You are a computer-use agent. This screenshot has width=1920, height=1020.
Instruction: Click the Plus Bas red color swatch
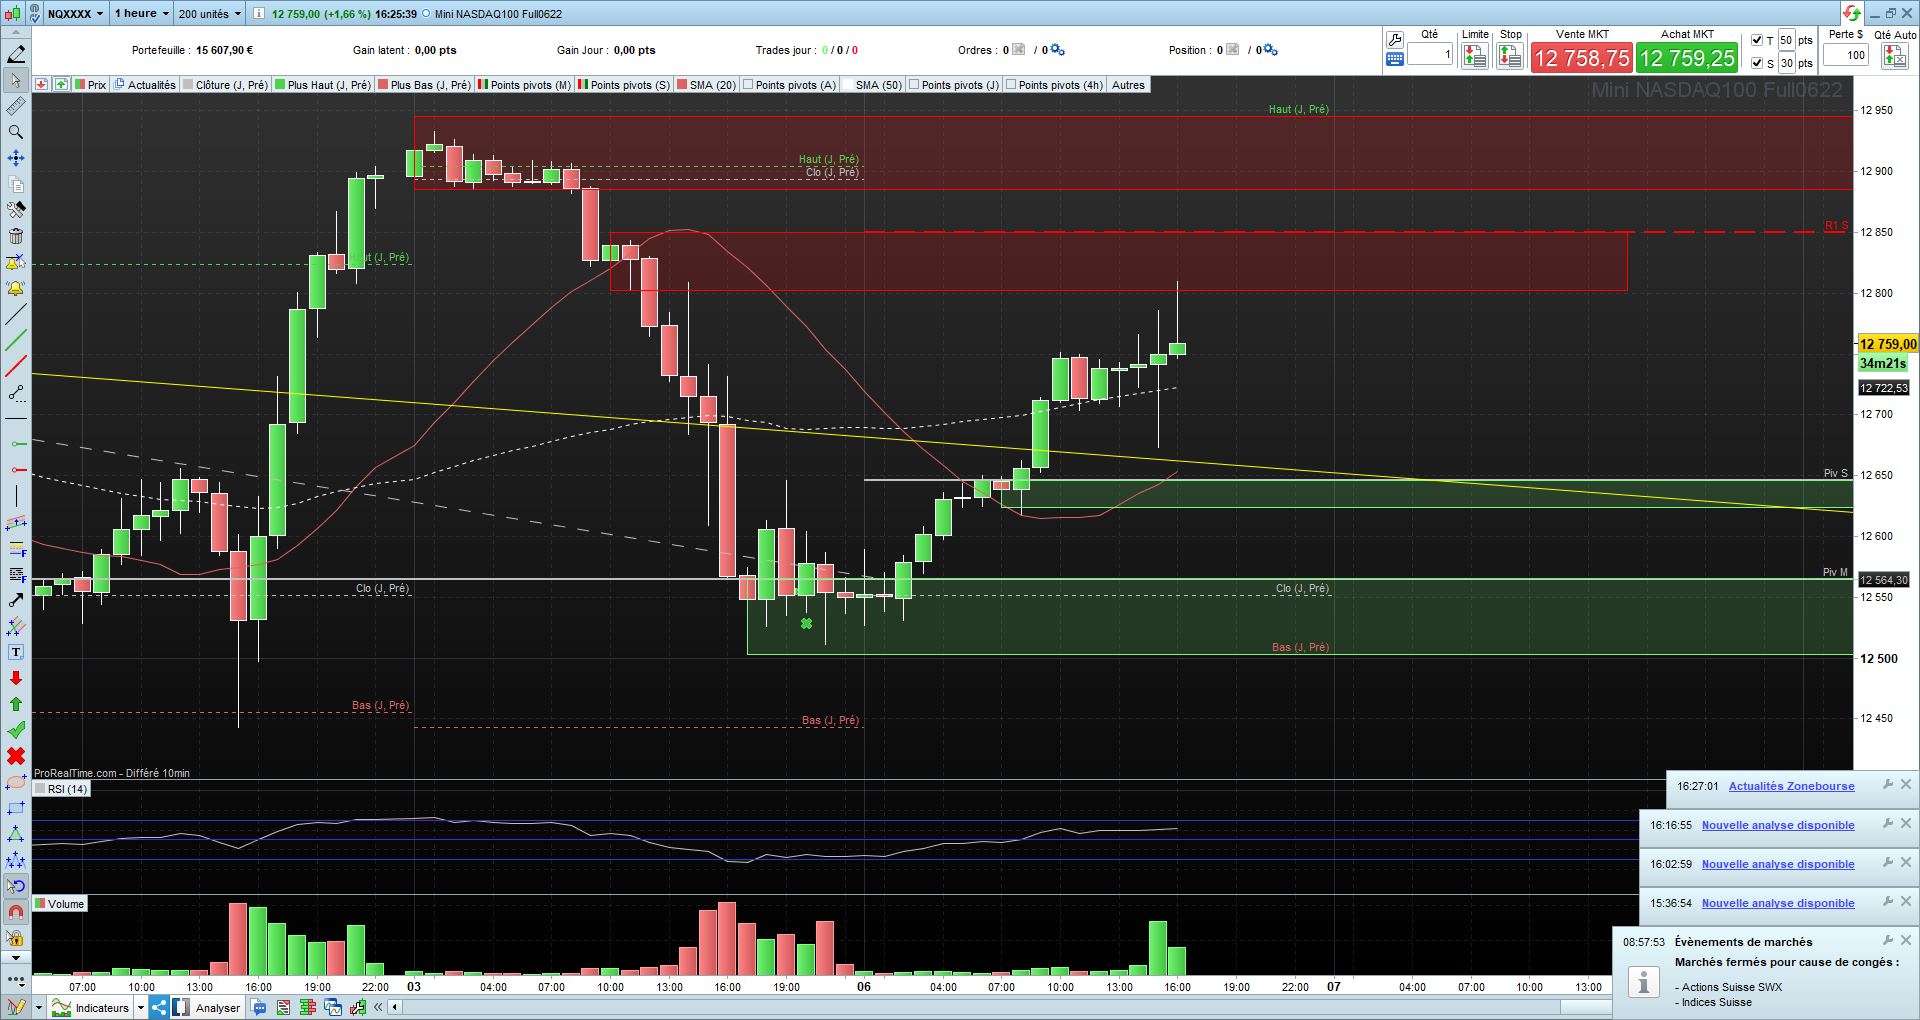tap(383, 85)
